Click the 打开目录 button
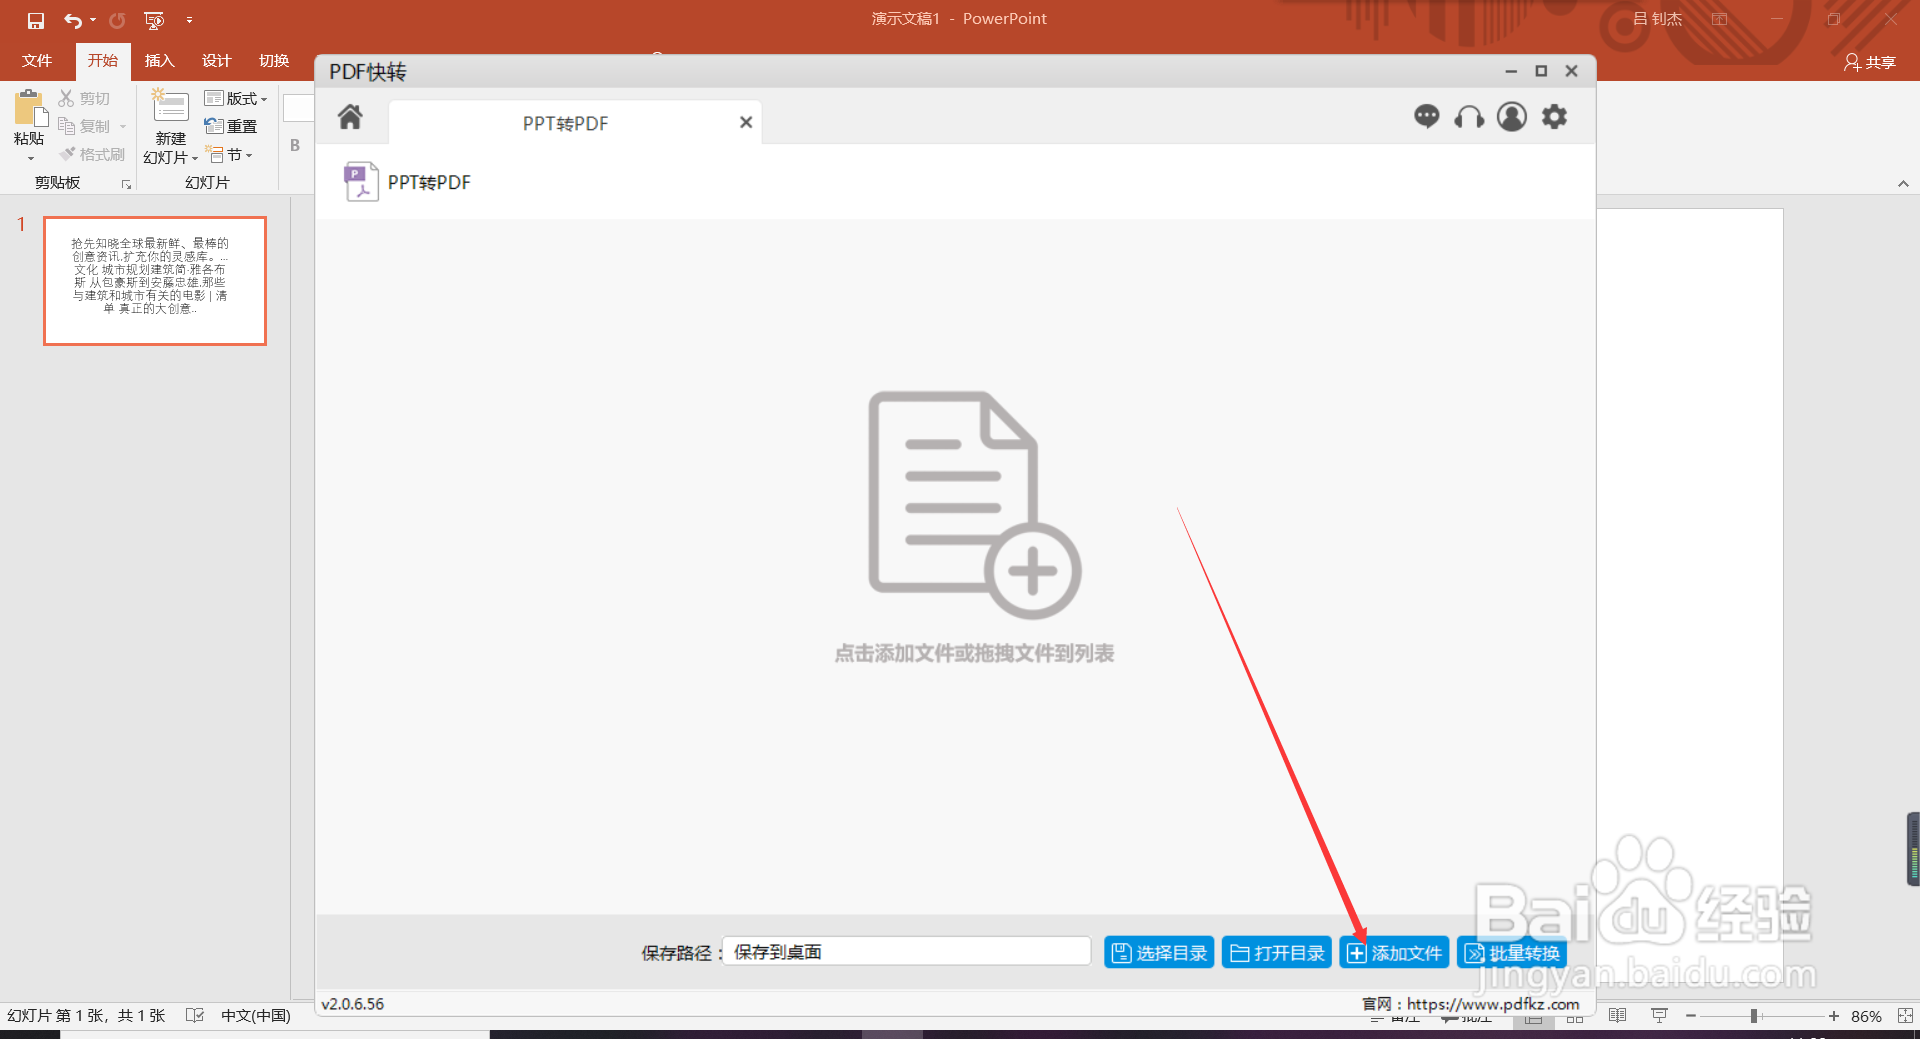The width and height of the screenshot is (1920, 1039). (1277, 953)
